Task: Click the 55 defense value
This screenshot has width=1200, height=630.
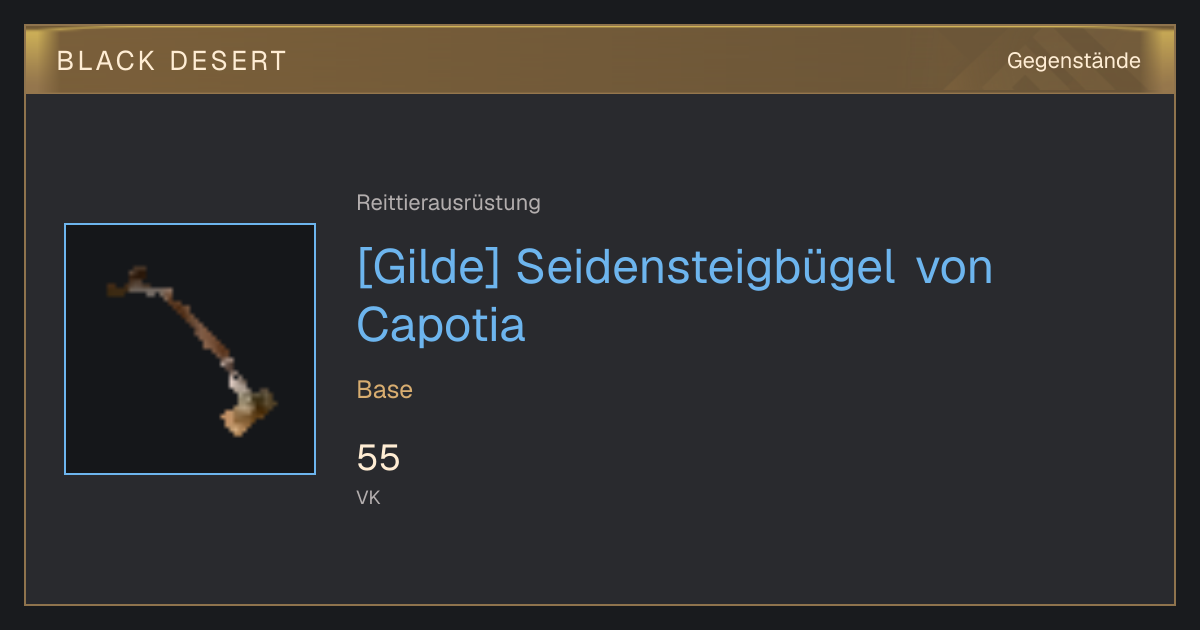Action: coord(378,458)
